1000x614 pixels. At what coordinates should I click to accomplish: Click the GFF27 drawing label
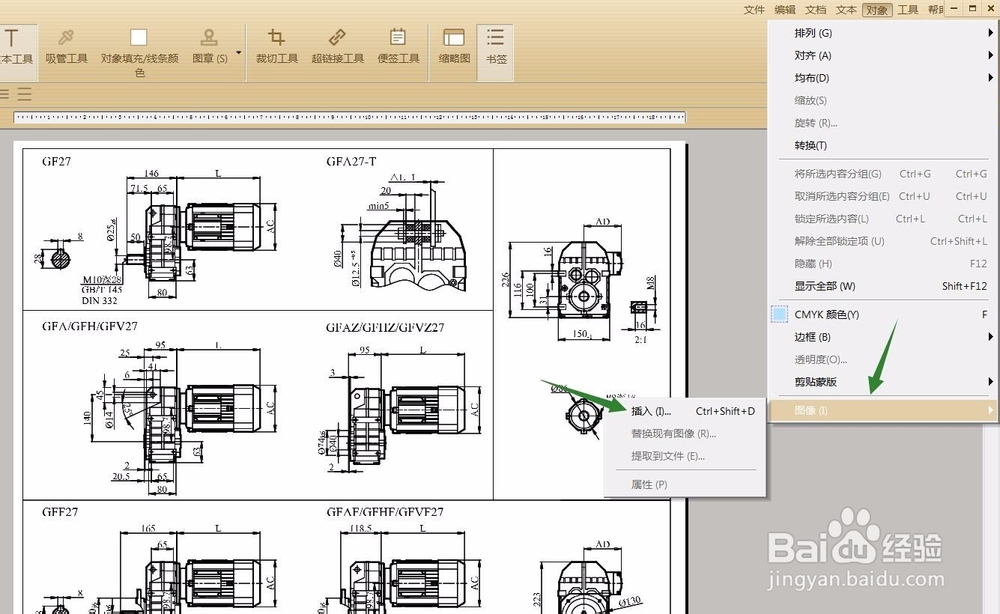point(59,511)
